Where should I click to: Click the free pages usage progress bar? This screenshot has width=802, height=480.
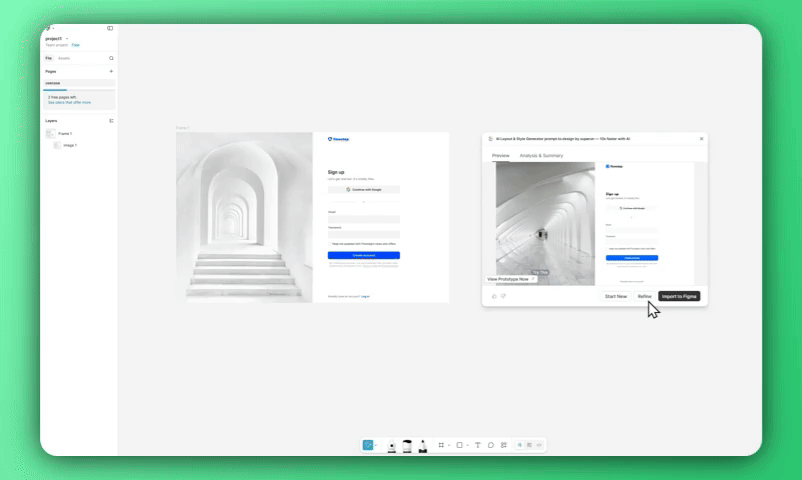(x=79, y=90)
